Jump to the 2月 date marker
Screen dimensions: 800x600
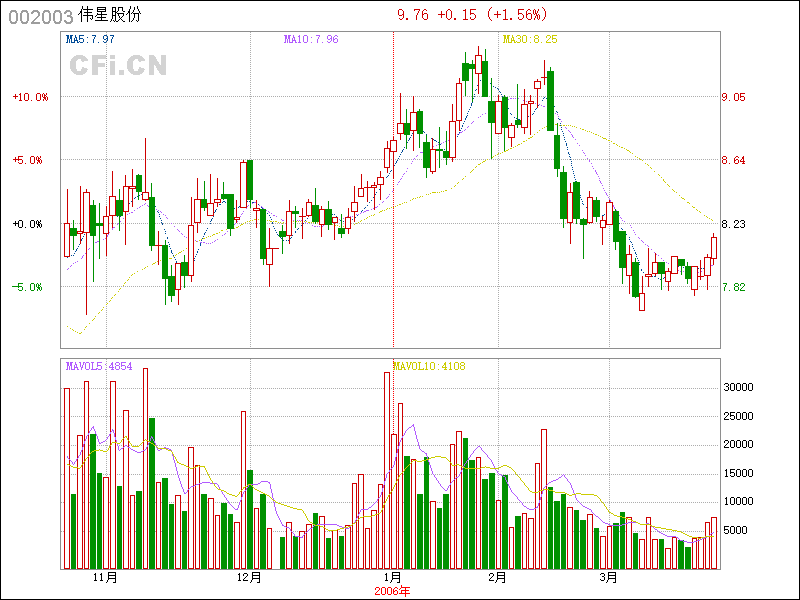[x=497, y=578]
